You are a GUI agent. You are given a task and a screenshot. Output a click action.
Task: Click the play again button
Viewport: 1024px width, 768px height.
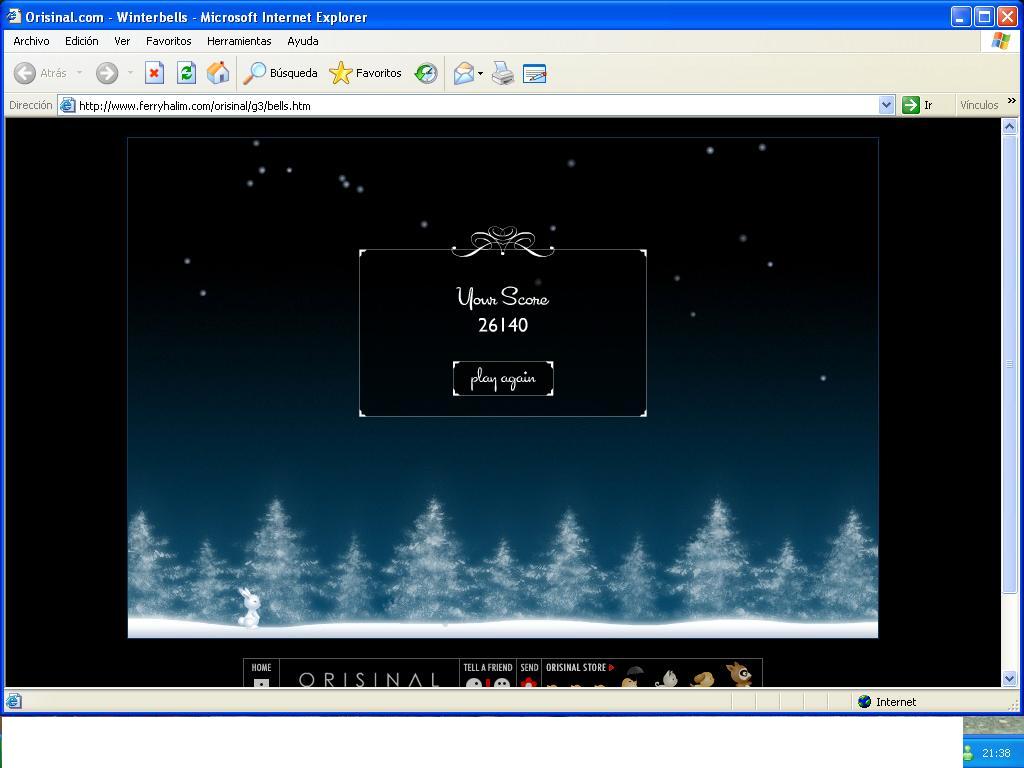pos(503,378)
